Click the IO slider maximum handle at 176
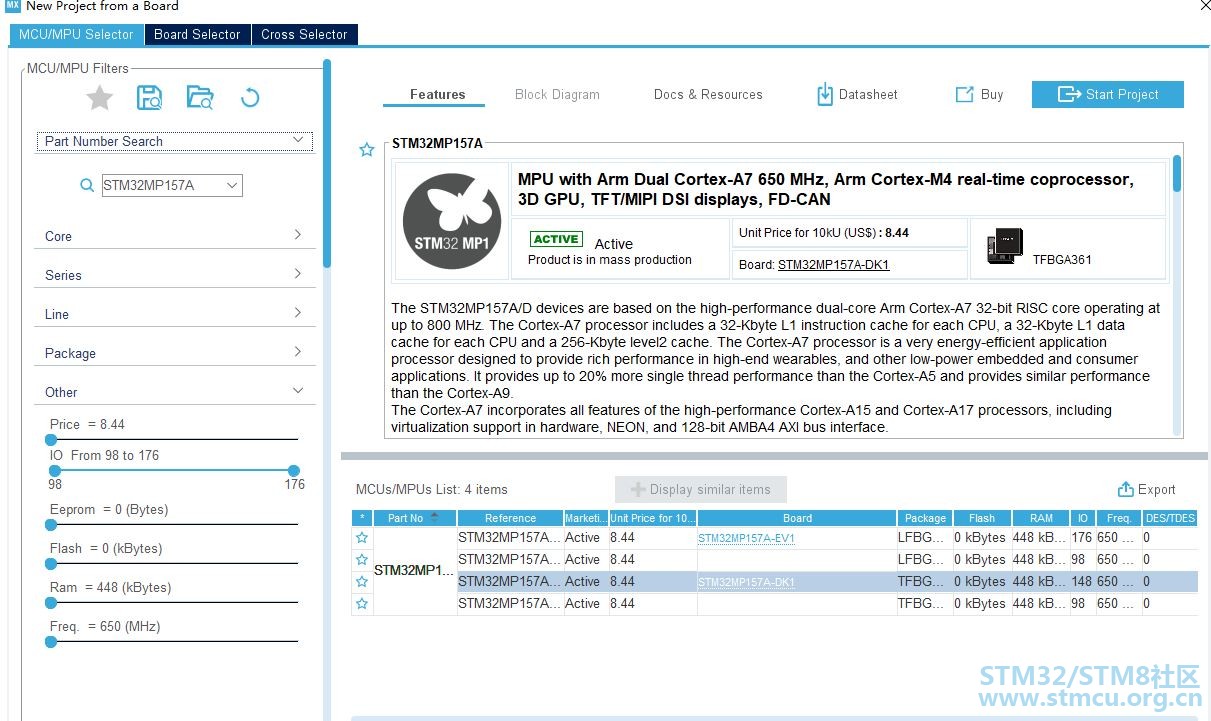This screenshot has height=721, width=1211. 293,470
